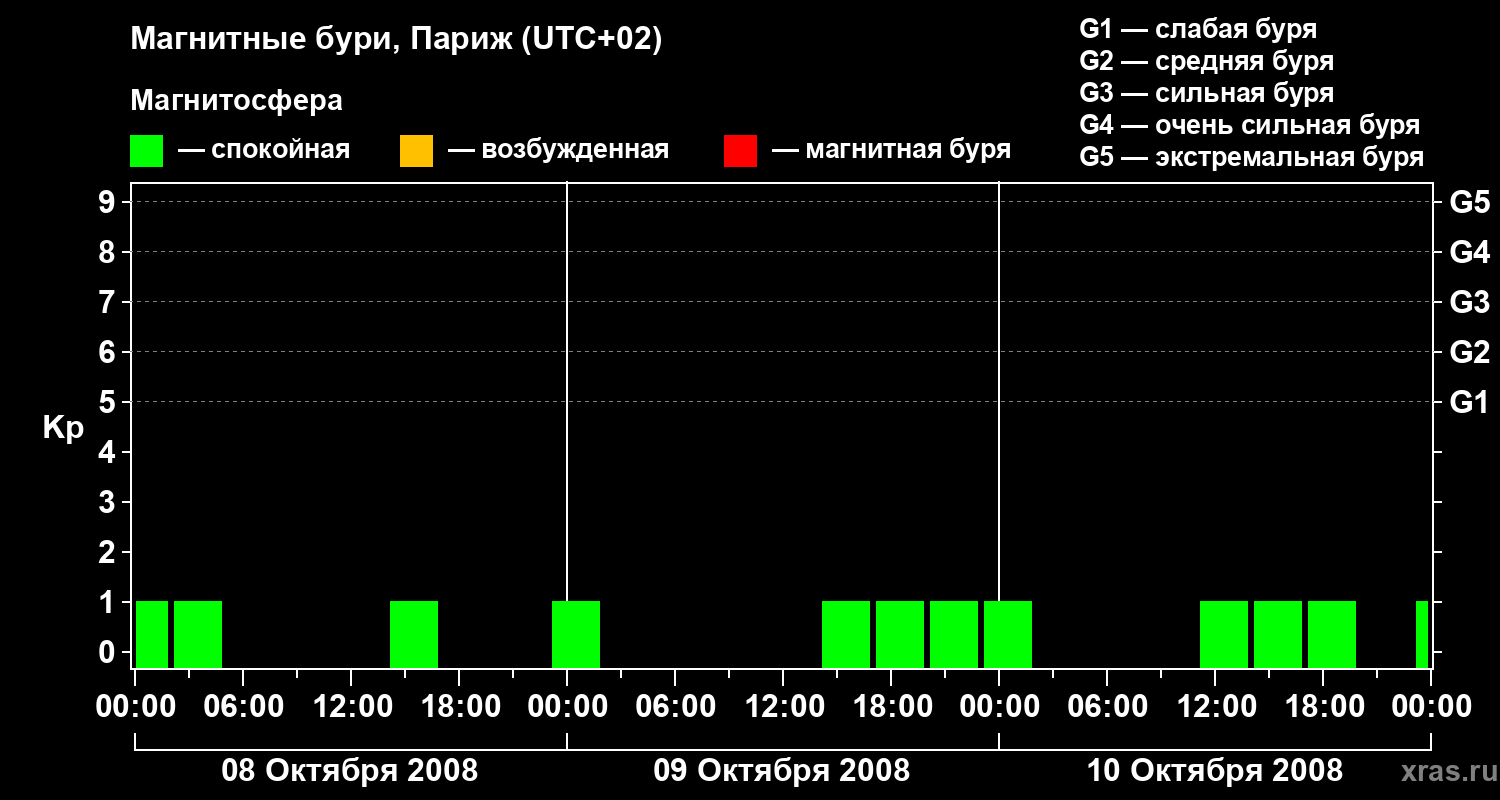Click the '18:00' time label under 10 October
This screenshot has width=1500, height=800.
1323,707
